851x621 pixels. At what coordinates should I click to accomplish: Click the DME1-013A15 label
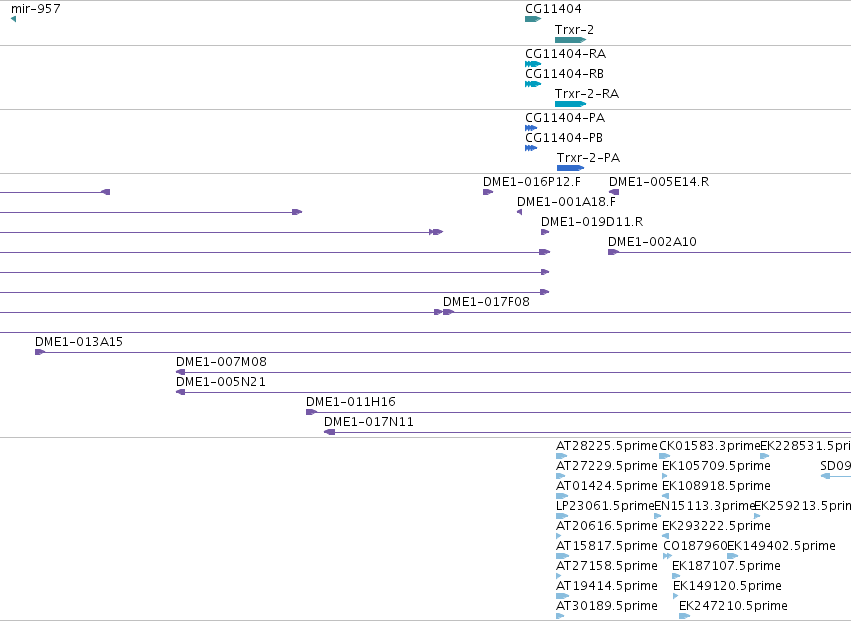tap(79, 342)
